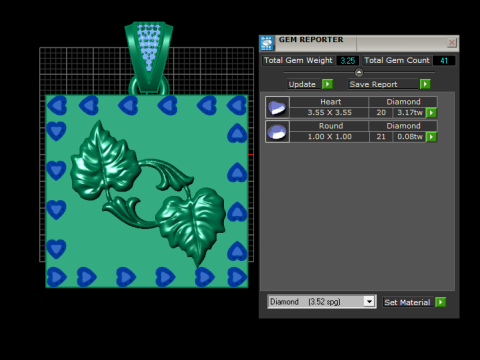Select the Heart gem thumbnail
Image resolution: width=480 pixels, height=360 pixels.
pos(277,107)
